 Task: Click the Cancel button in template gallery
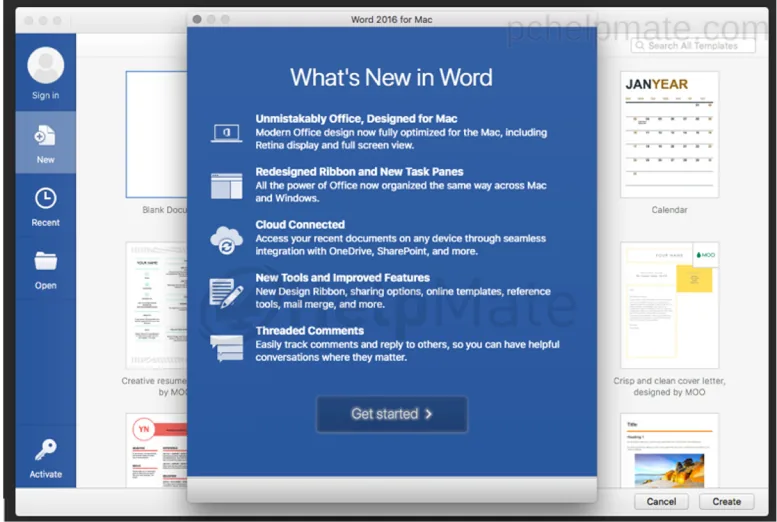tap(661, 501)
